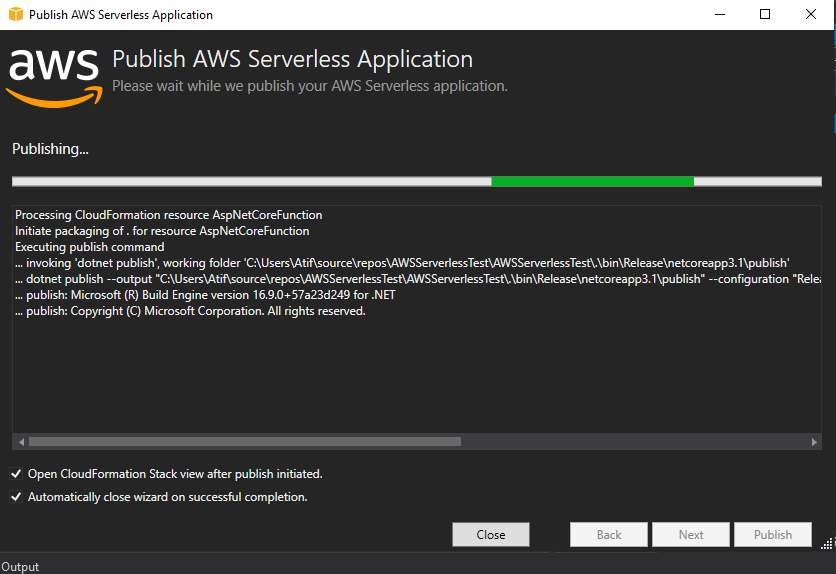Click the Back button
This screenshot has height=574, width=836.
tap(609, 535)
